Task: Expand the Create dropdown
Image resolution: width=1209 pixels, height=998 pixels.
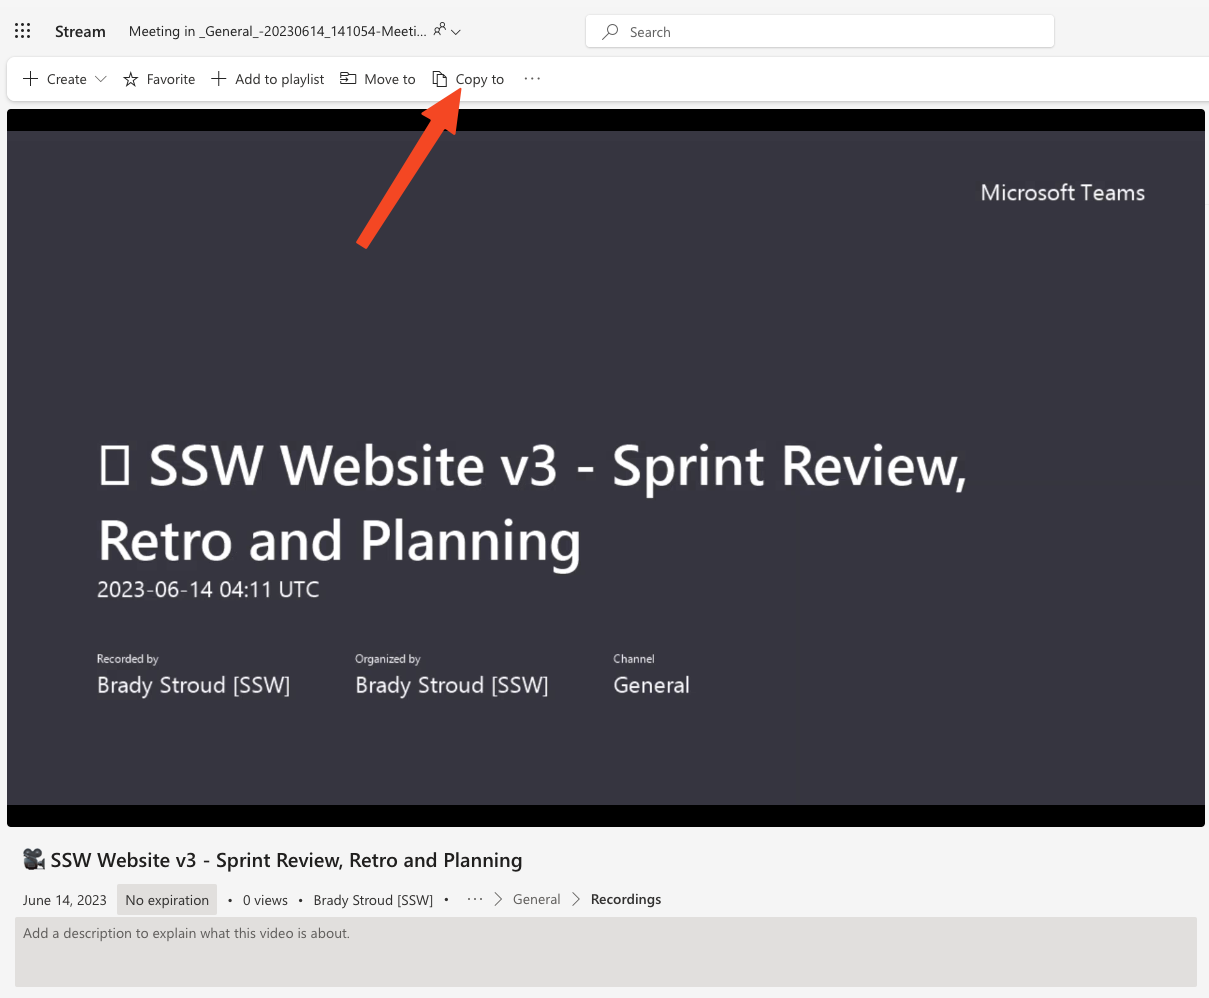Action: [x=64, y=79]
